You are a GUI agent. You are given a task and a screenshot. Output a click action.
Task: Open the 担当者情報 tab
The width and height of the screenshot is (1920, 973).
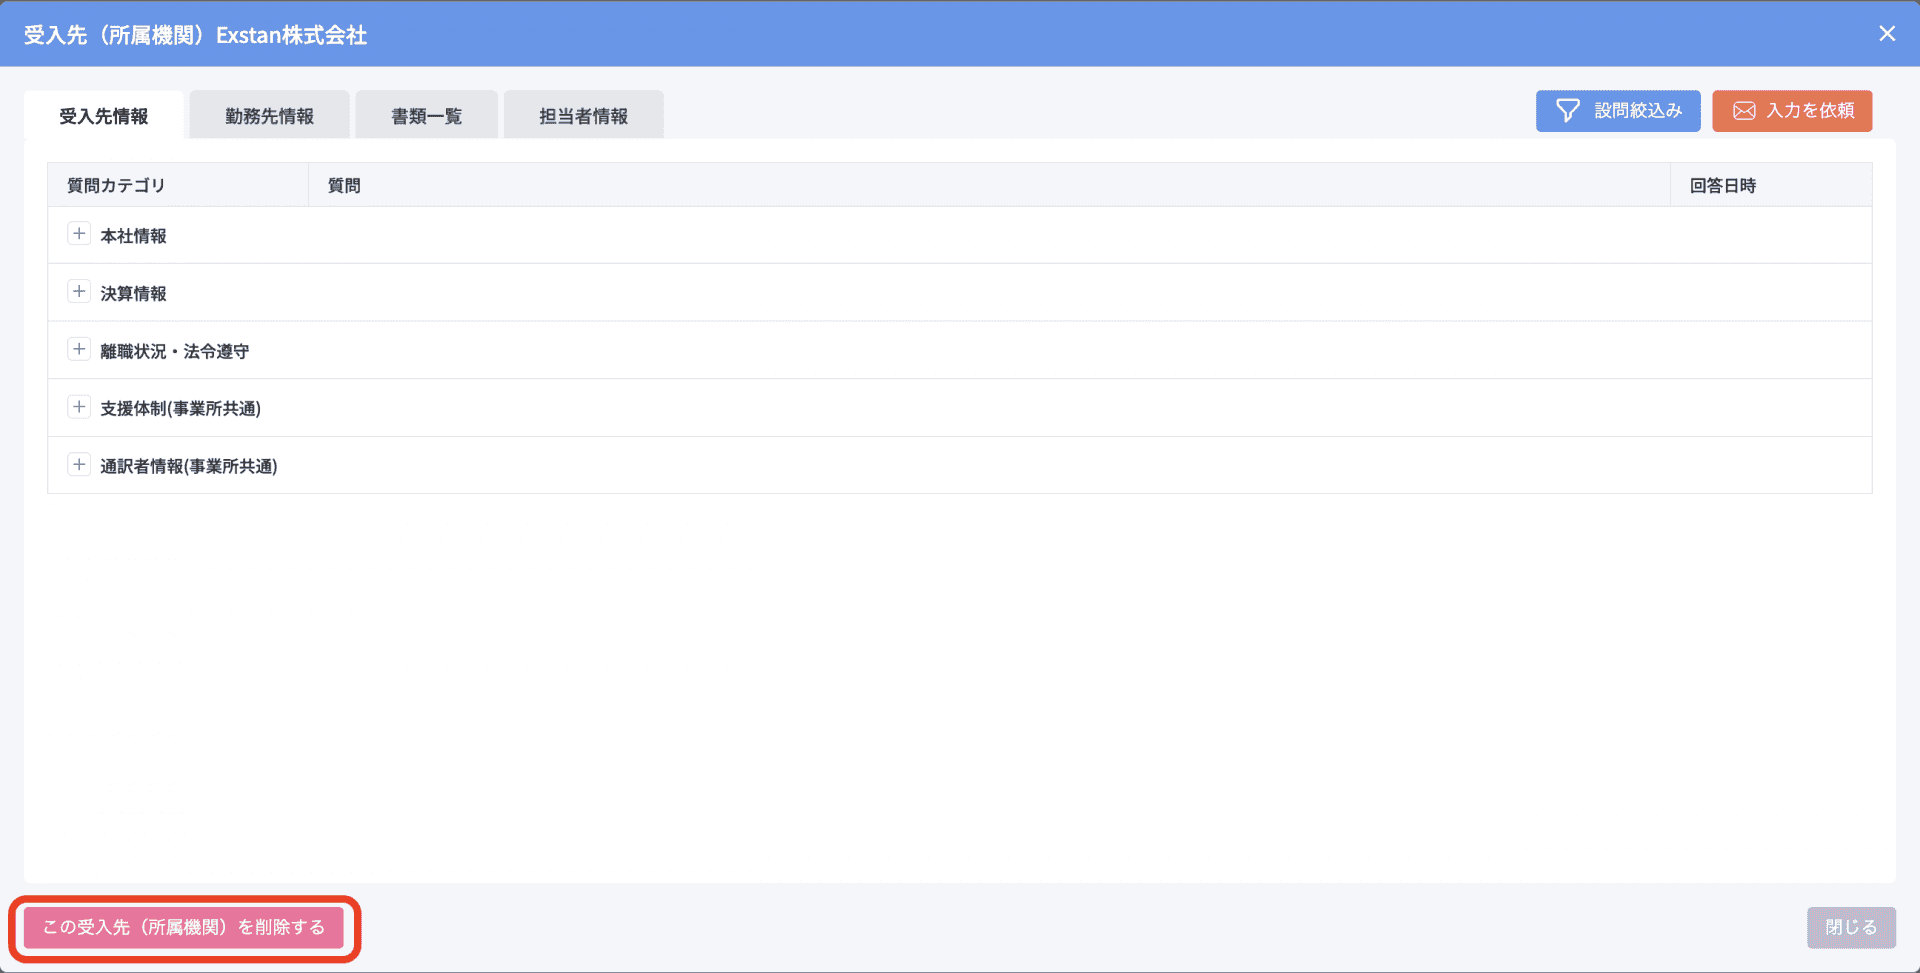[x=583, y=116]
